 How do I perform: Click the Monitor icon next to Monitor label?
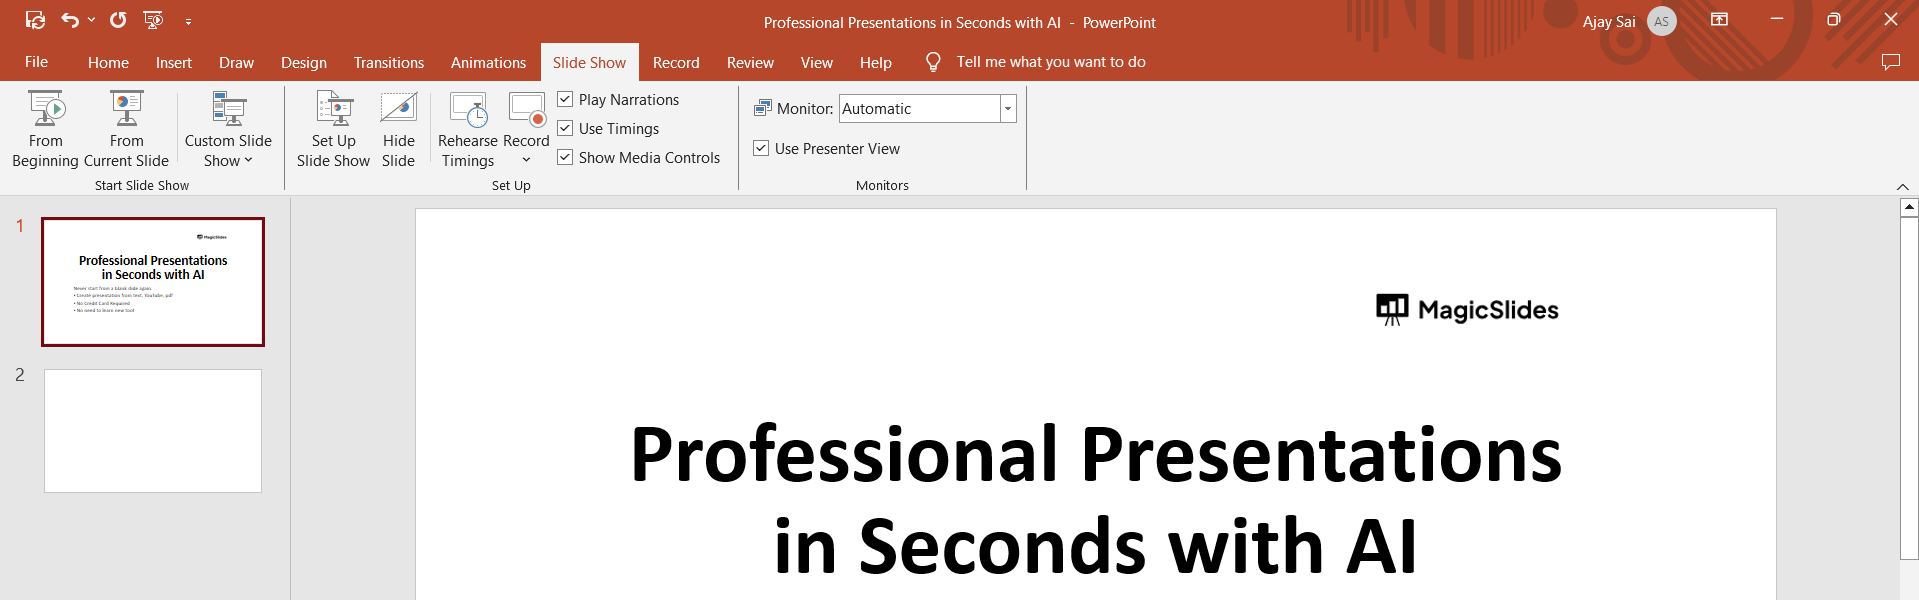point(763,108)
